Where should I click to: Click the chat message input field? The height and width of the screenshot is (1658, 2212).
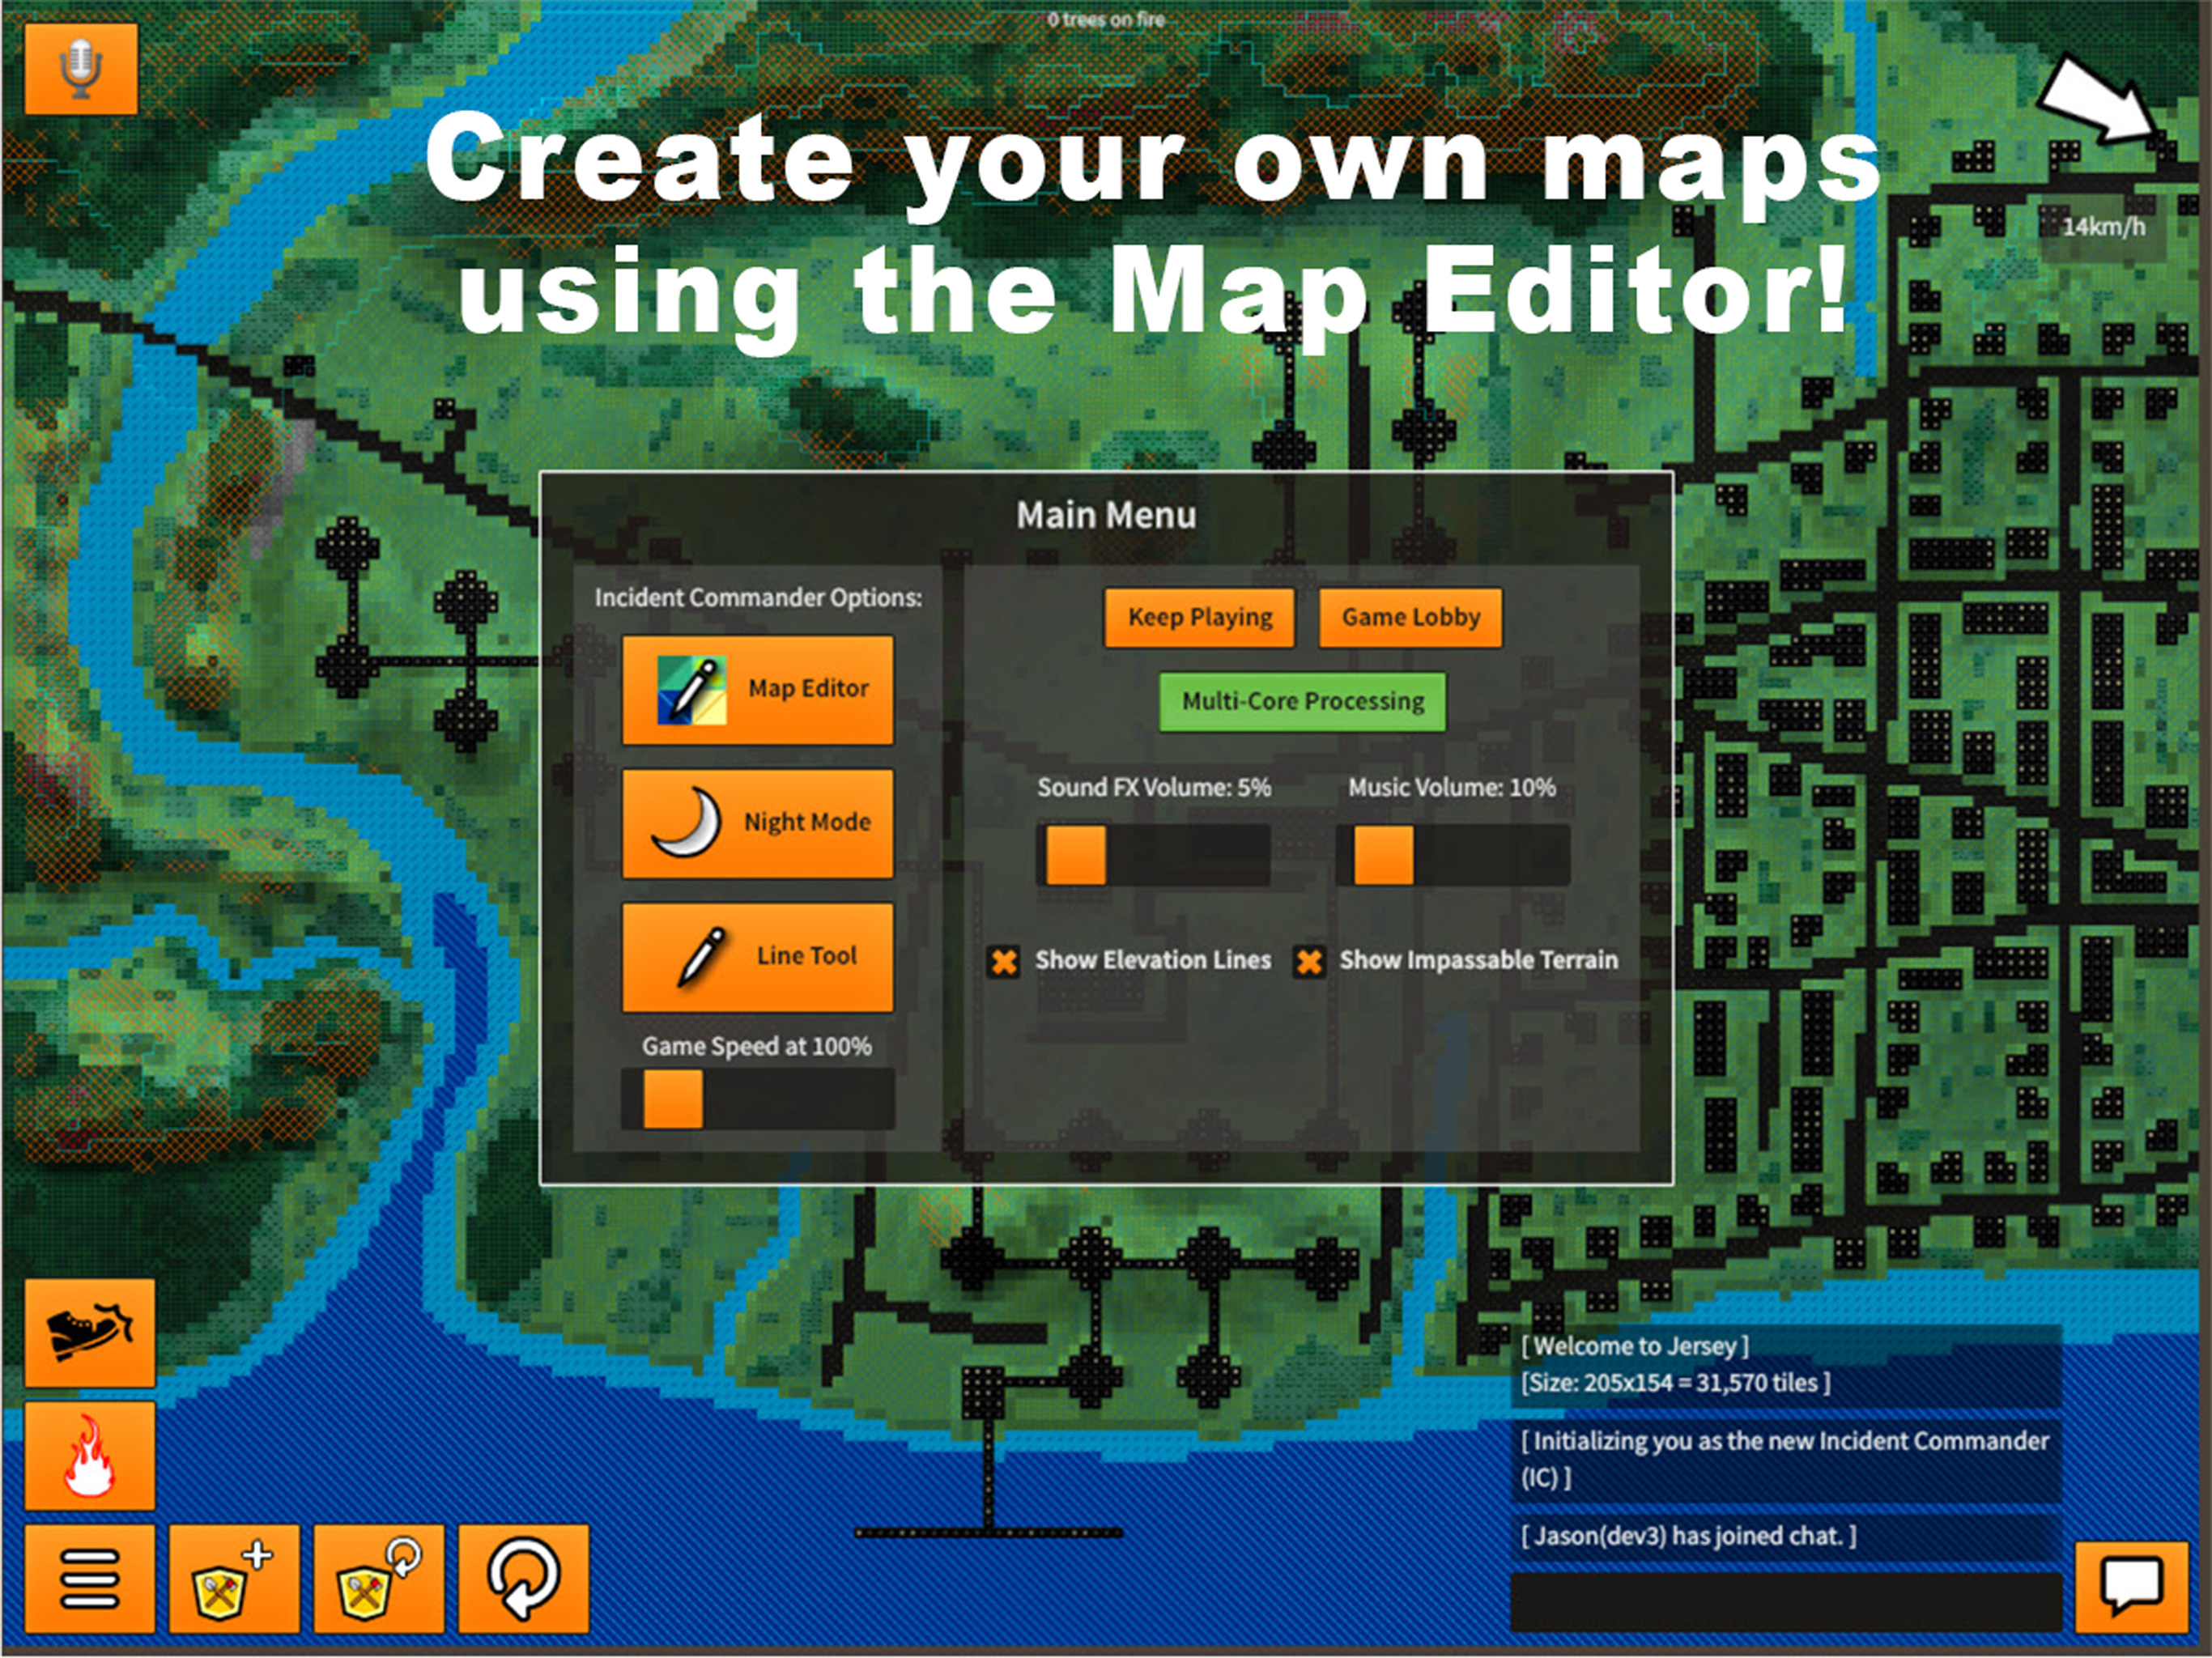click(x=1785, y=1603)
